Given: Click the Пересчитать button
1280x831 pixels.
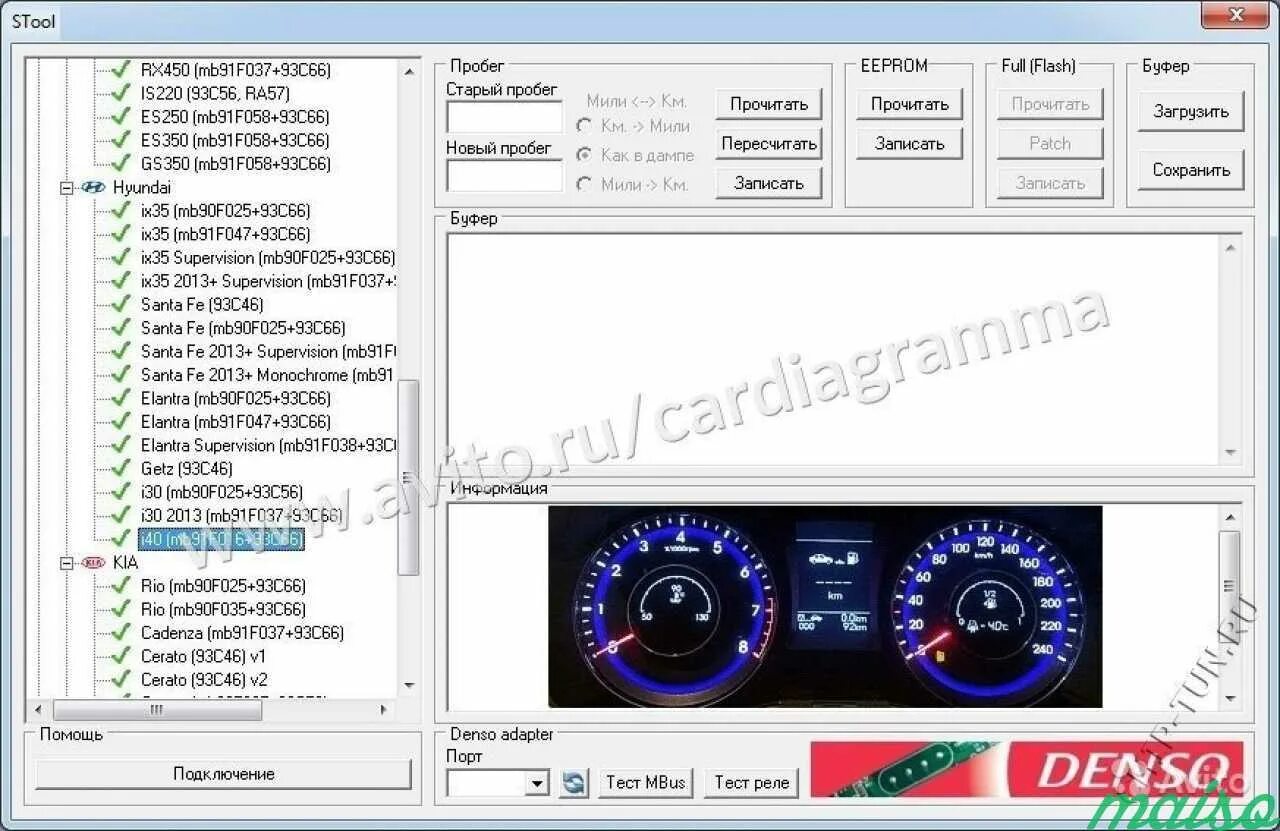Looking at the screenshot, I should (768, 143).
